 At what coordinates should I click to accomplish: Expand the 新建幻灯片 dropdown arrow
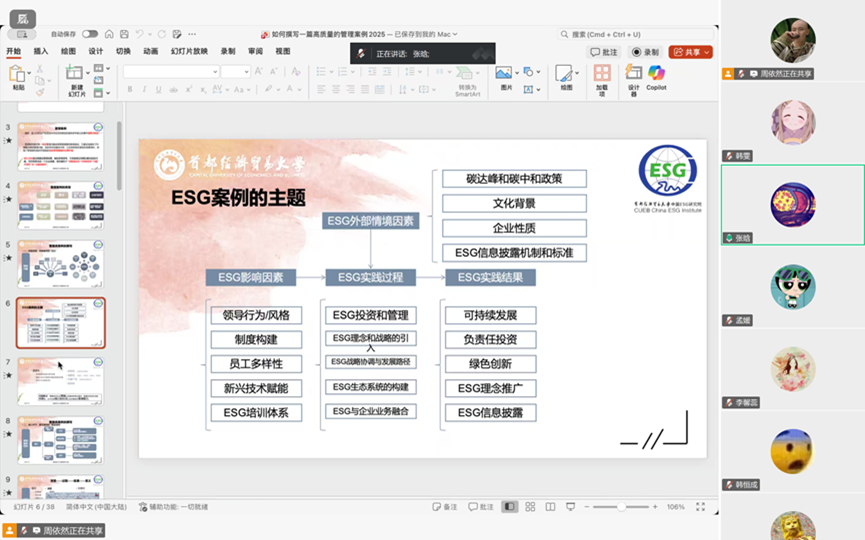pos(88,72)
